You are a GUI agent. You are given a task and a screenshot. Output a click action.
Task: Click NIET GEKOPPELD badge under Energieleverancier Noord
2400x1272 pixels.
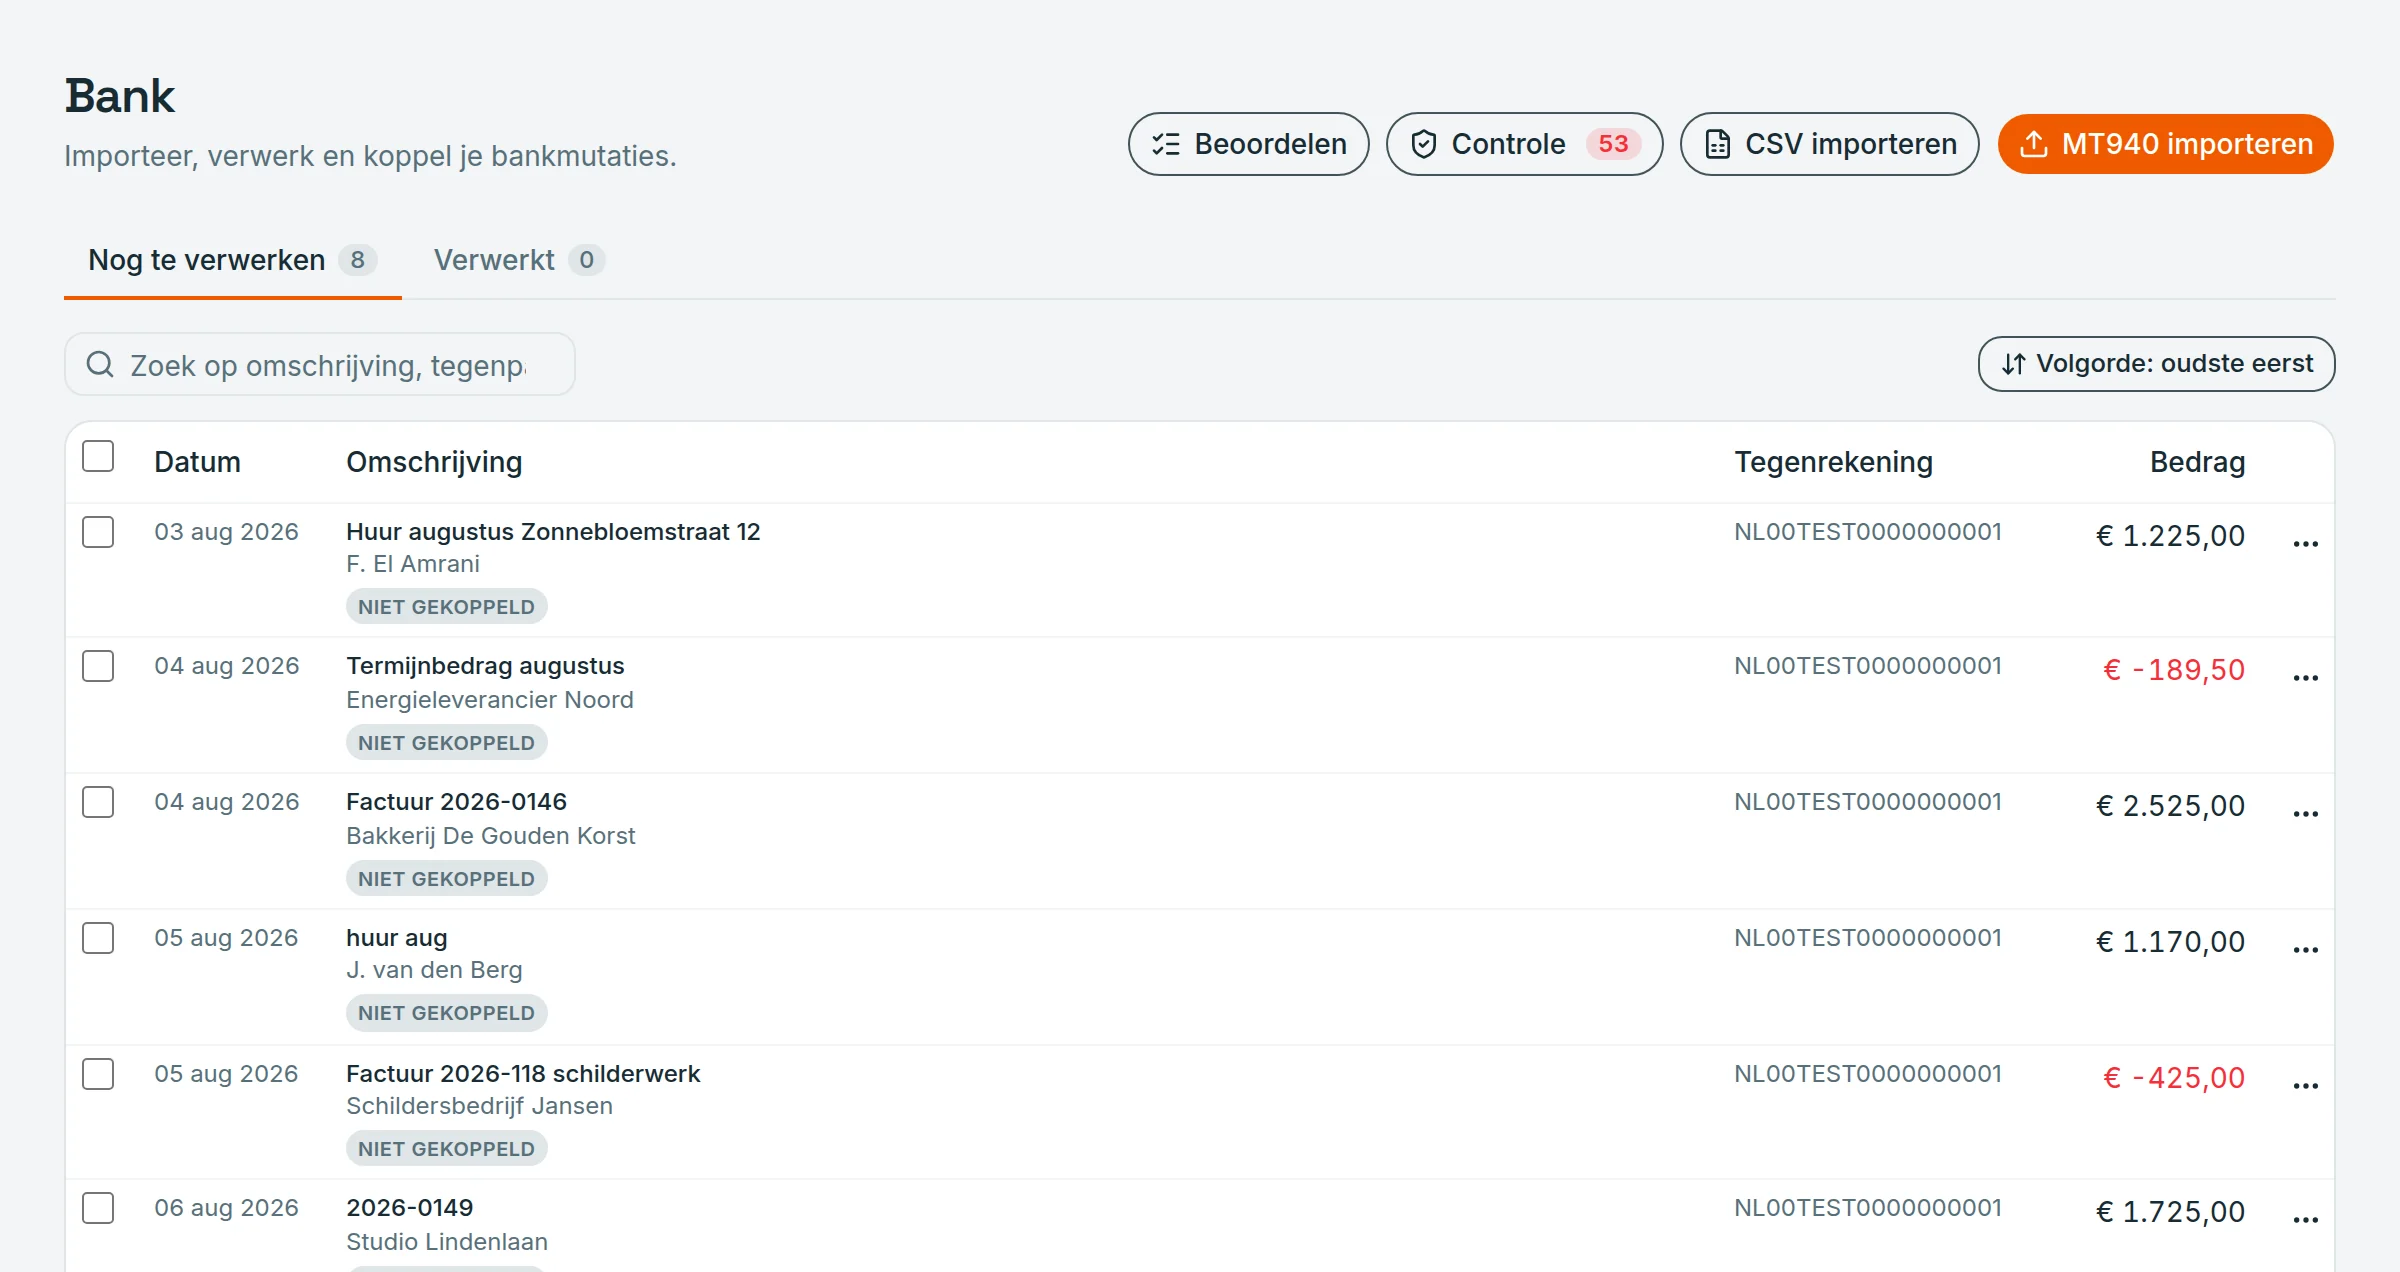coord(447,743)
